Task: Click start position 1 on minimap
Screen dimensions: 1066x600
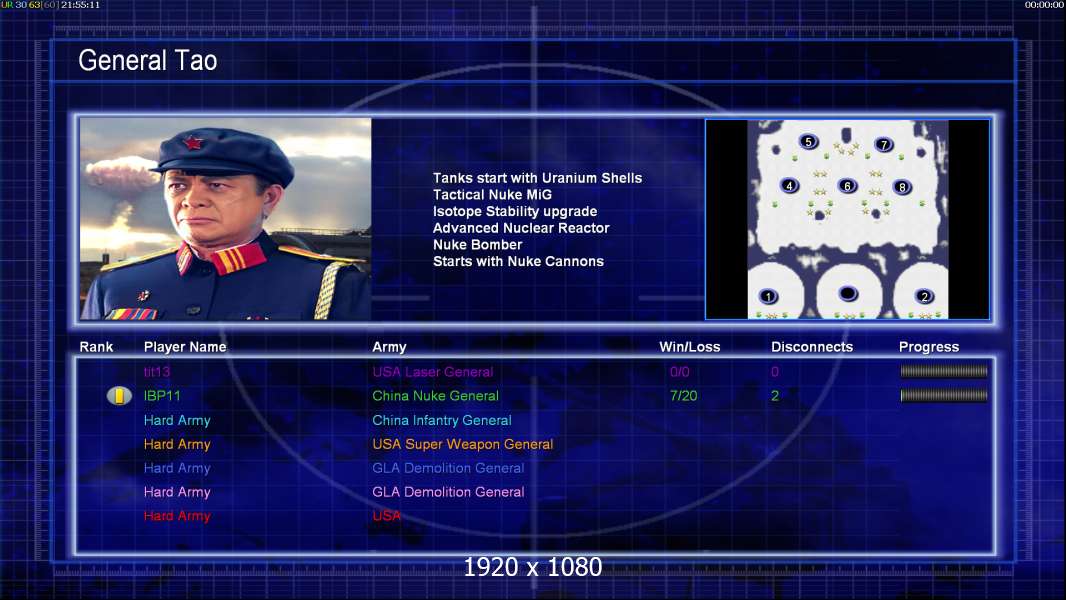Action: (768, 296)
